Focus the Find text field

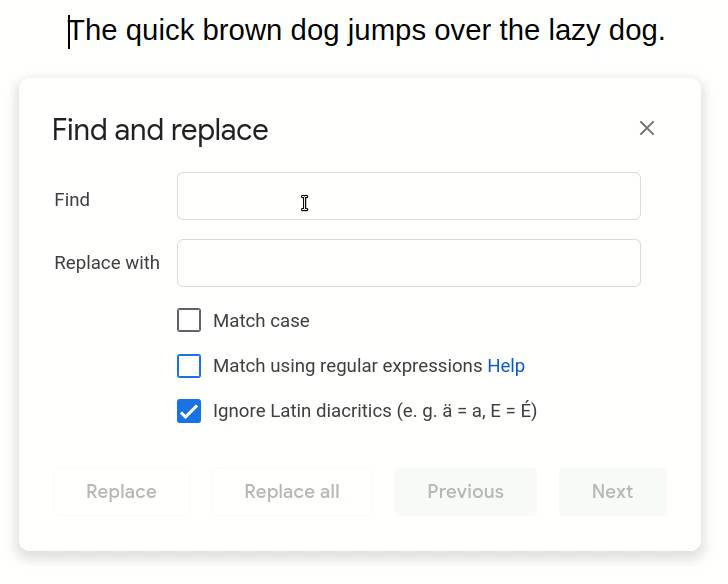(x=409, y=196)
